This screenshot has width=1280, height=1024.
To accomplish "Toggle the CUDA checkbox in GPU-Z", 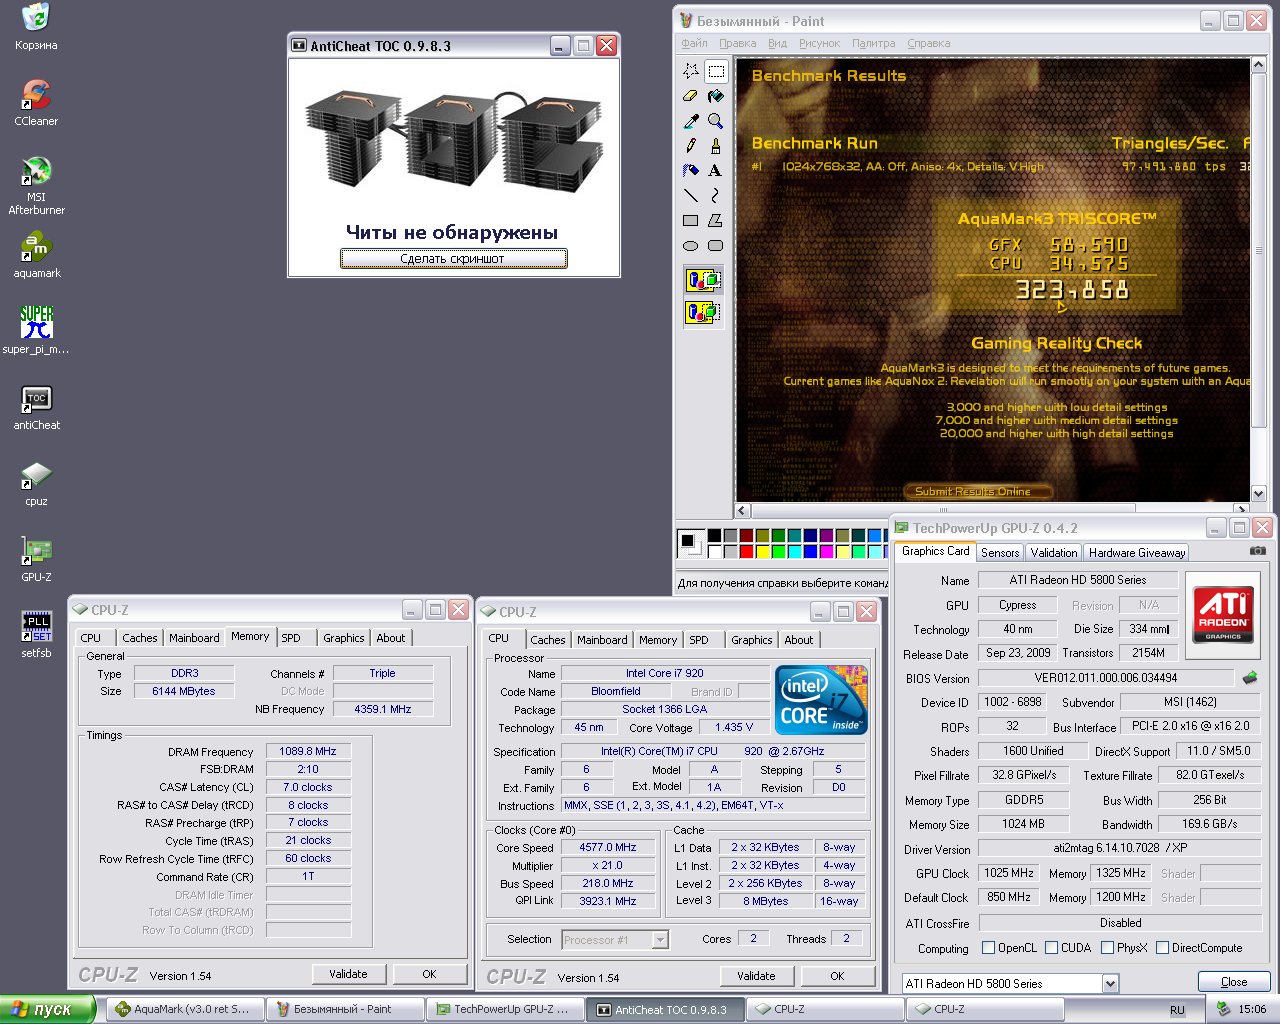I will pos(1051,948).
